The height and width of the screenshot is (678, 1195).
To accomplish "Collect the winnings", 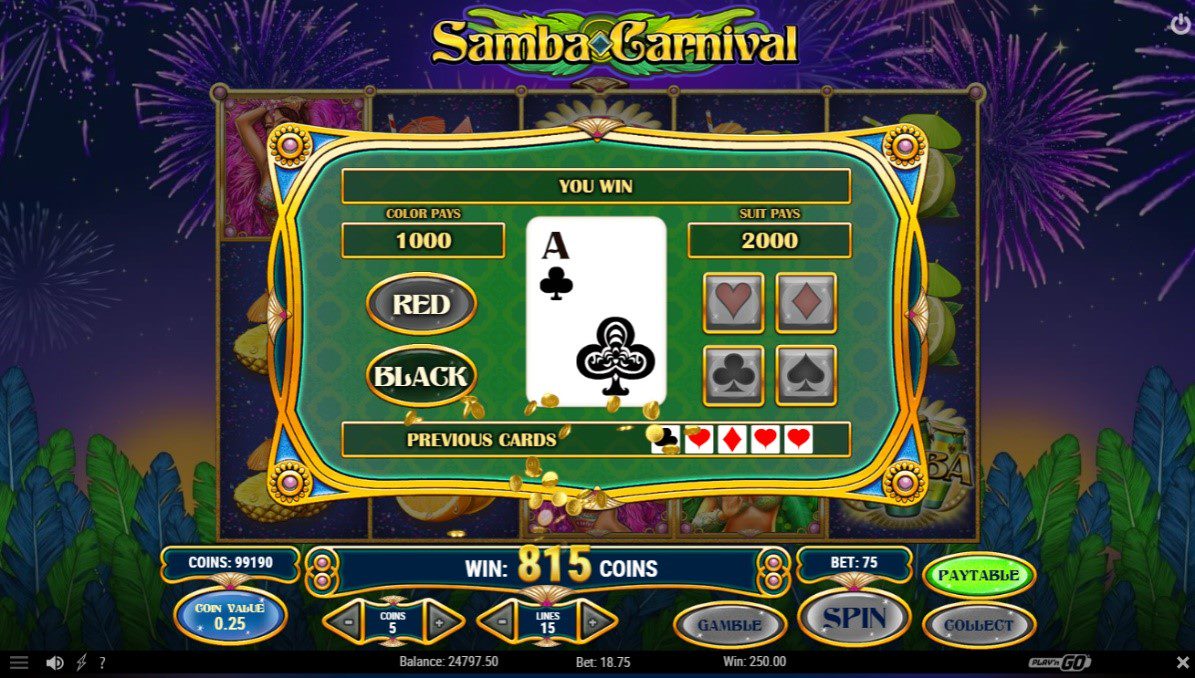I will (x=979, y=625).
